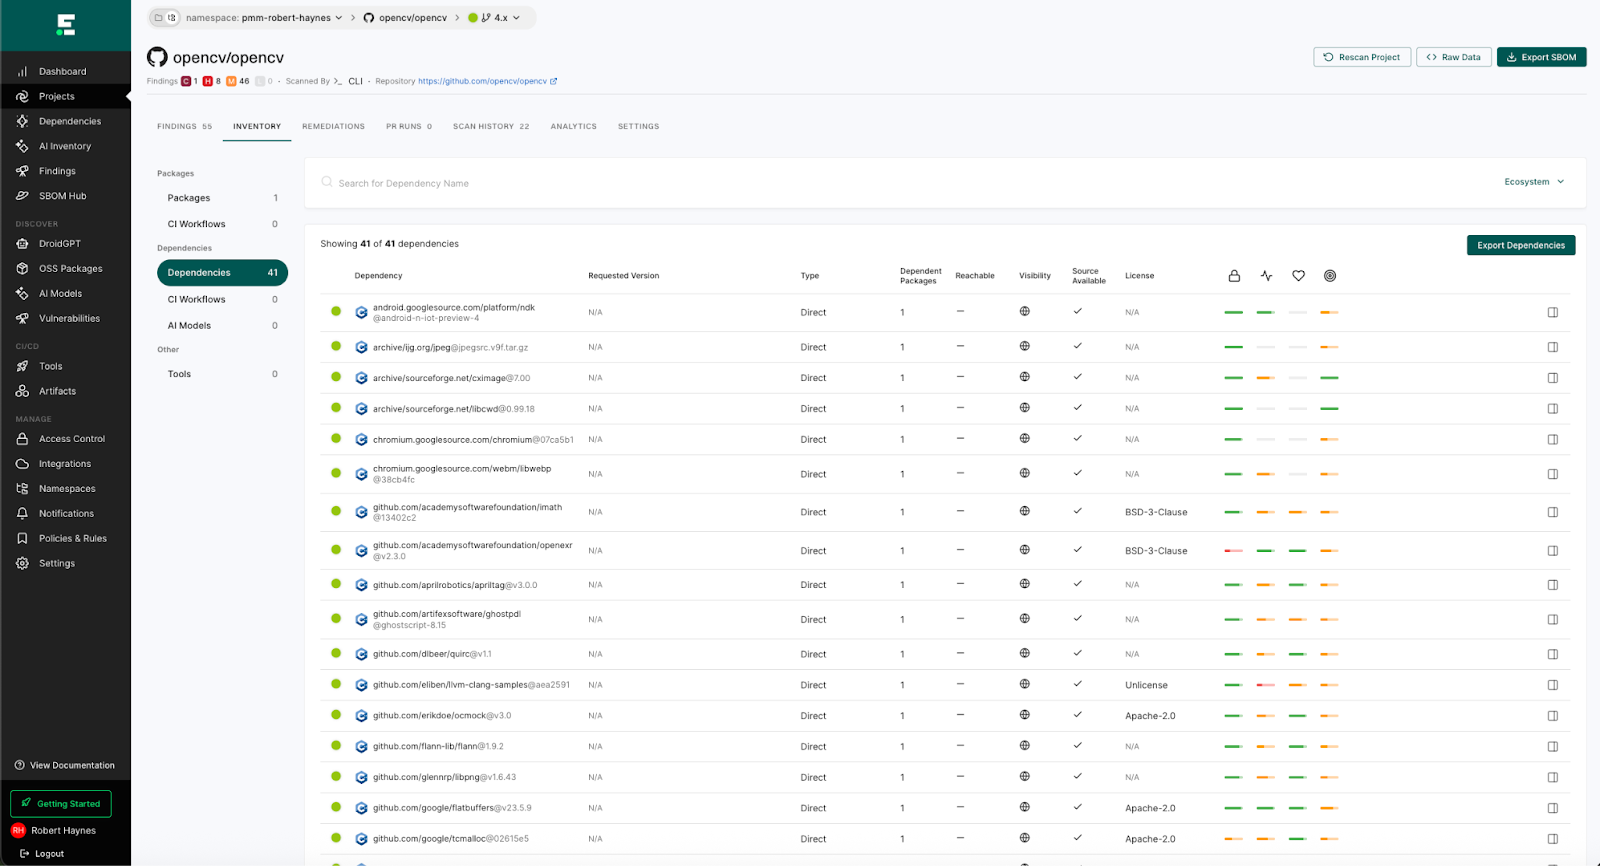Open AI Inventory in sidebar
Image resolution: width=1600 pixels, height=866 pixels.
tap(64, 146)
